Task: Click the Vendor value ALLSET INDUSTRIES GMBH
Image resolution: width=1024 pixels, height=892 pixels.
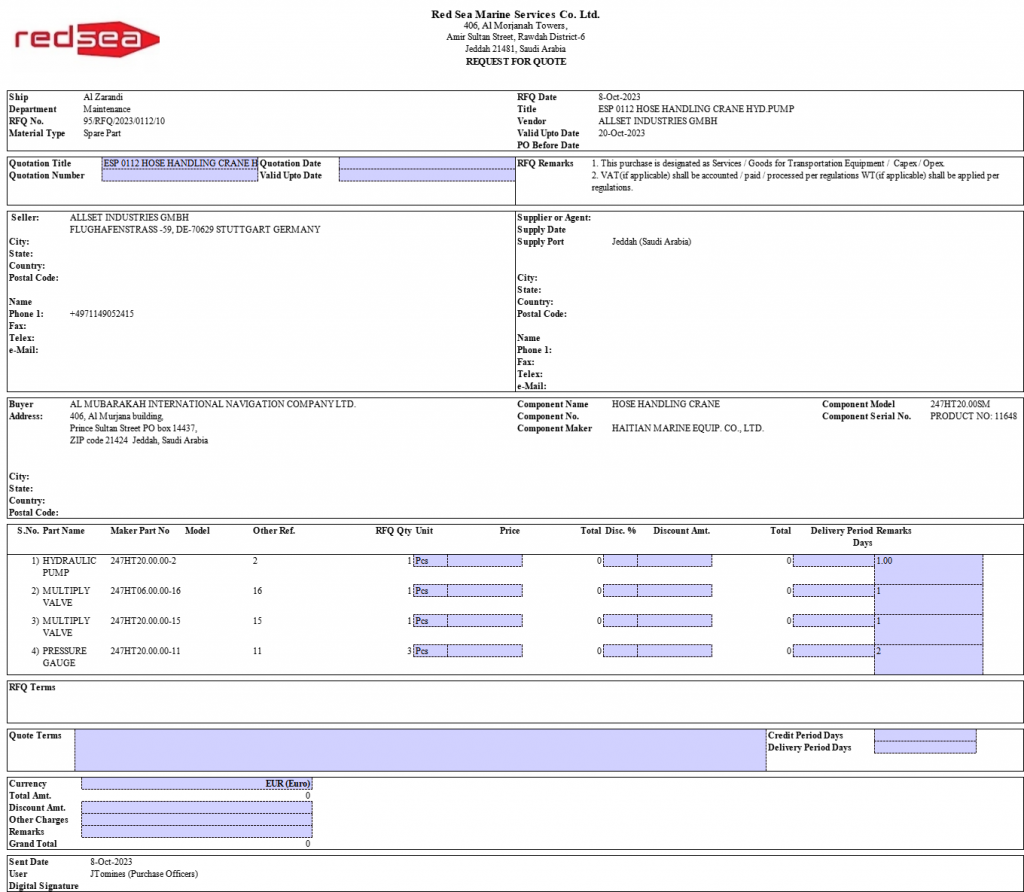Action: [x=658, y=121]
